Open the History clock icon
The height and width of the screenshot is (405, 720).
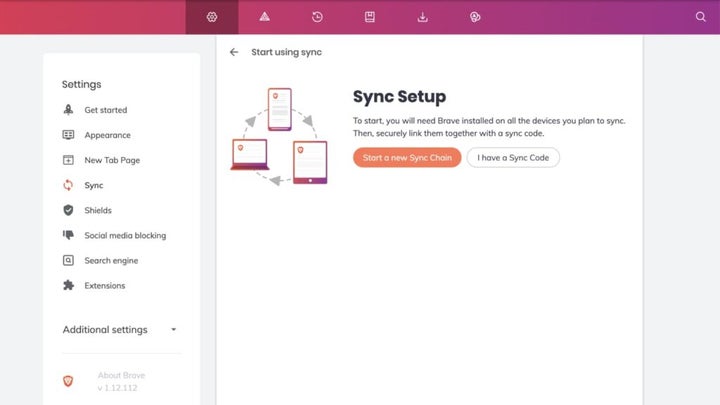(x=317, y=17)
